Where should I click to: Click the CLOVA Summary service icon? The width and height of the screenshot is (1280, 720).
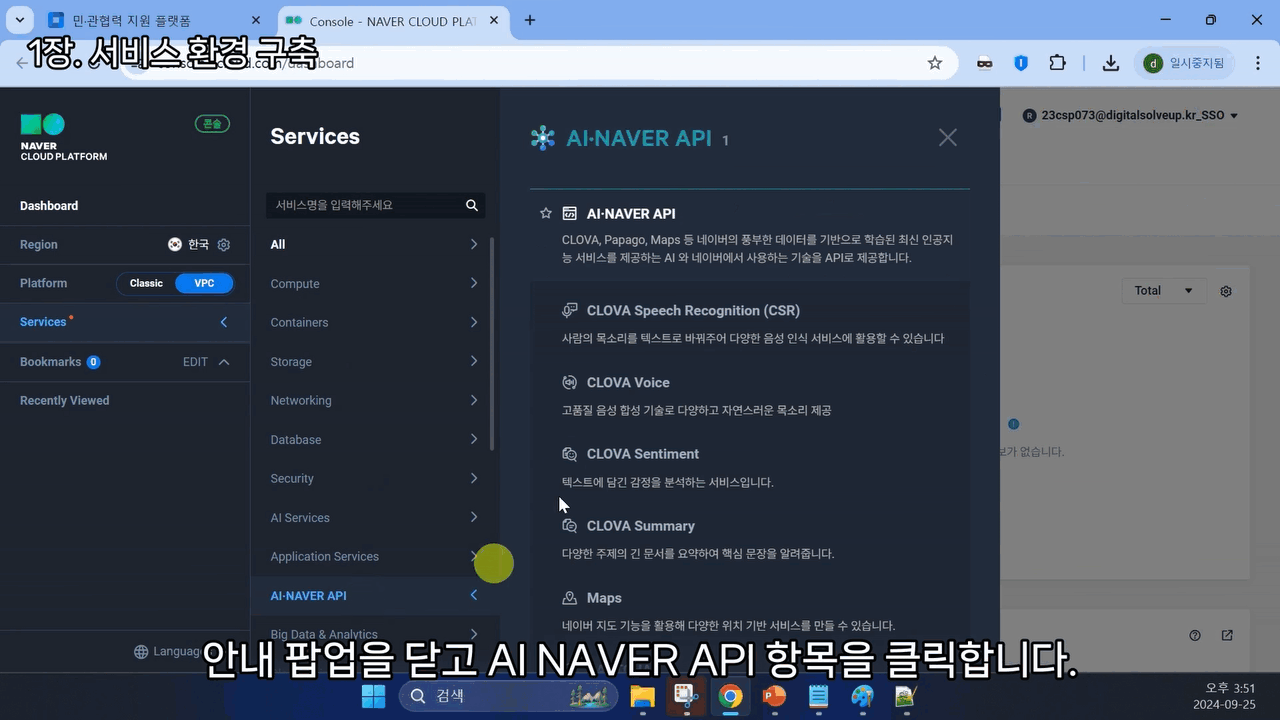[570, 526]
